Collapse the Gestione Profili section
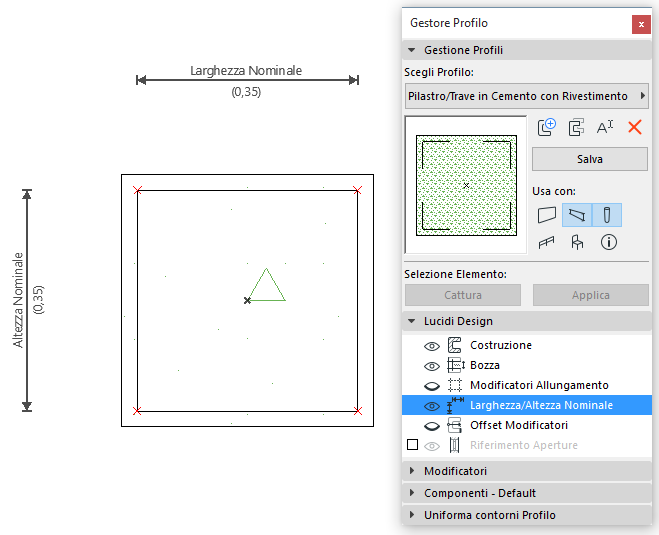659x535 pixels. [412, 50]
